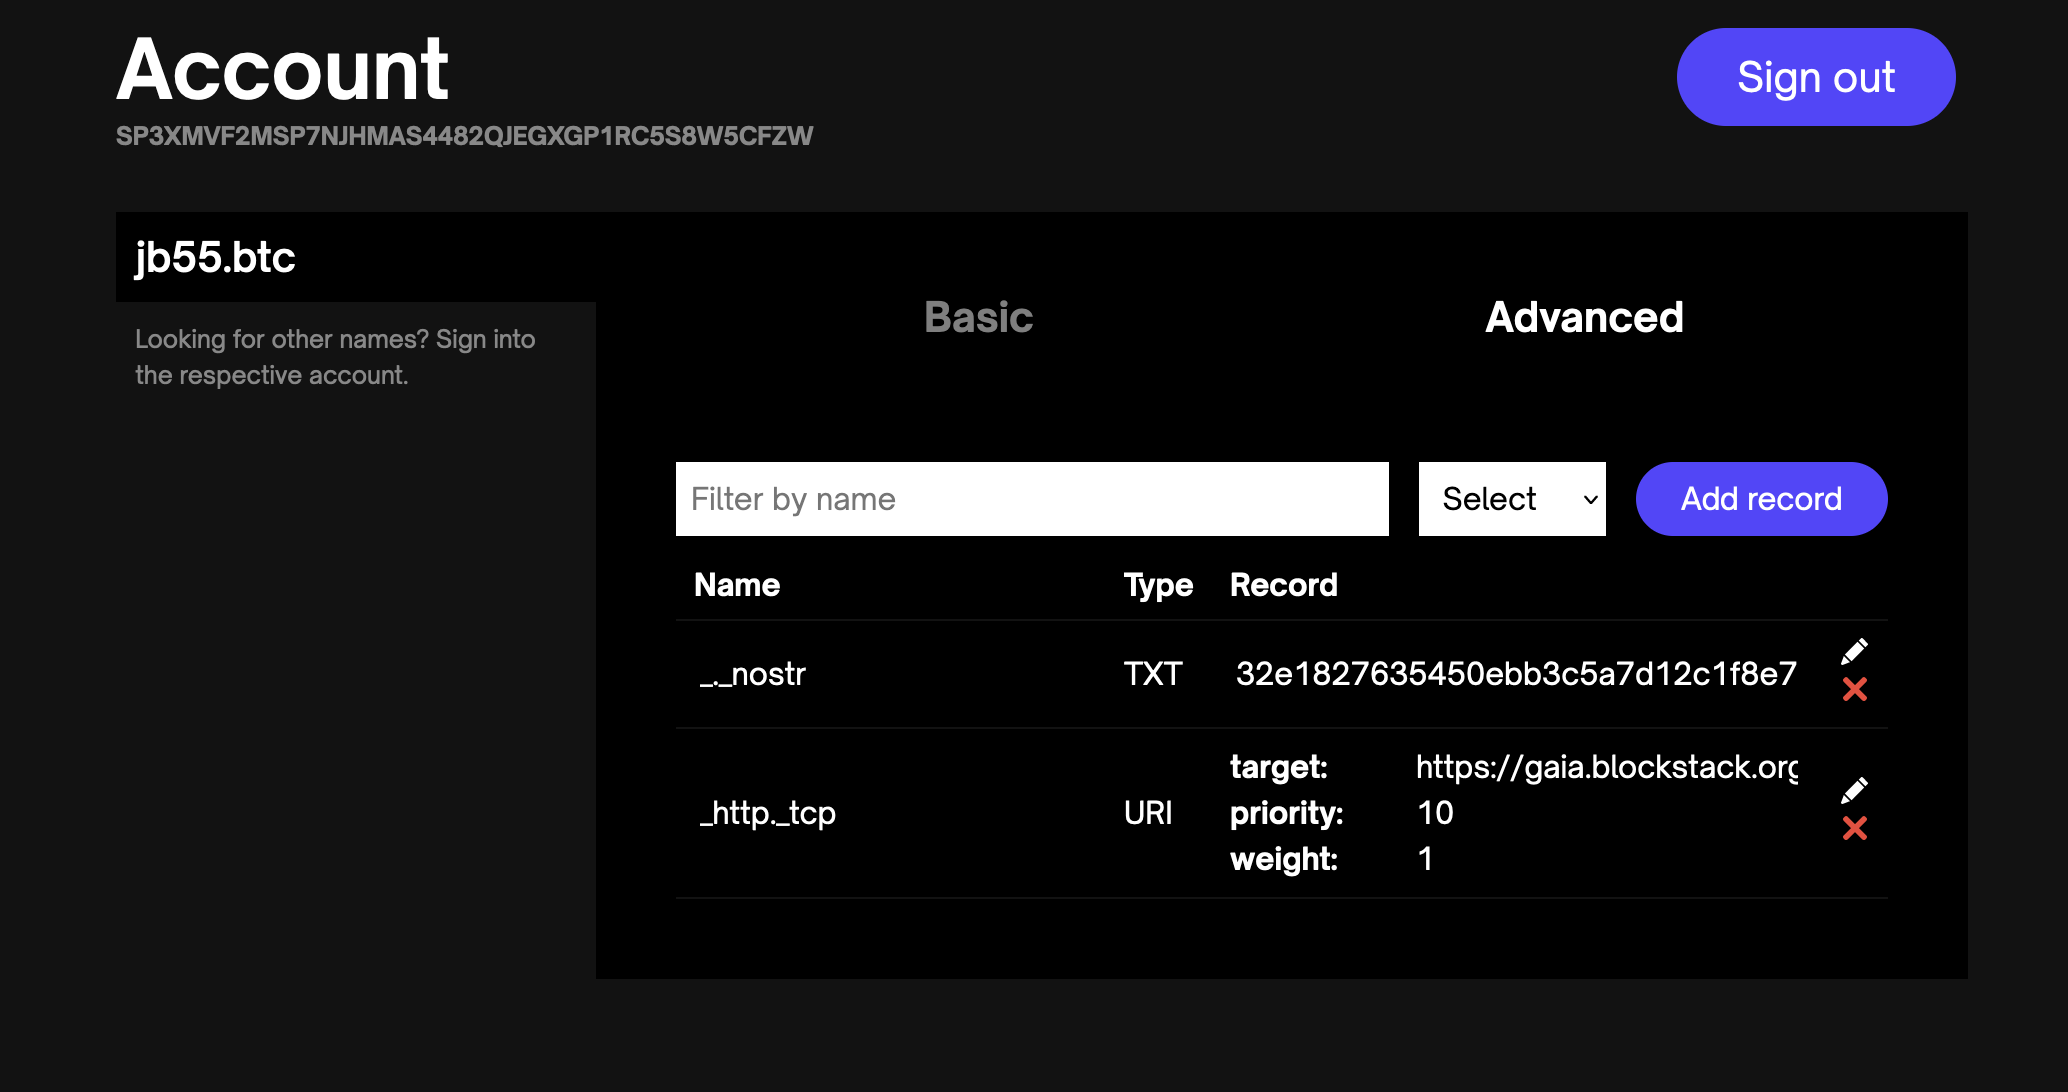Click the Name column header
2068x1092 pixels.
tap(737, 585)
